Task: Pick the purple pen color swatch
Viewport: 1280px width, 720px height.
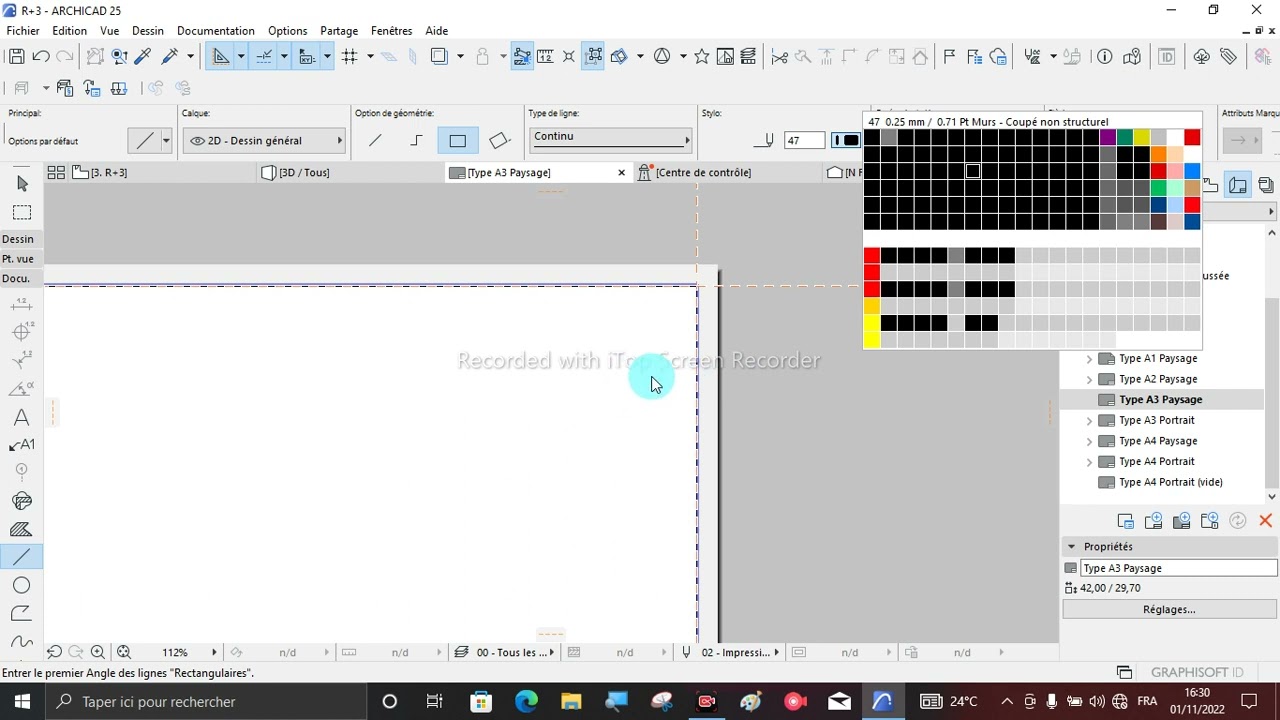Action: (1108, 138)
